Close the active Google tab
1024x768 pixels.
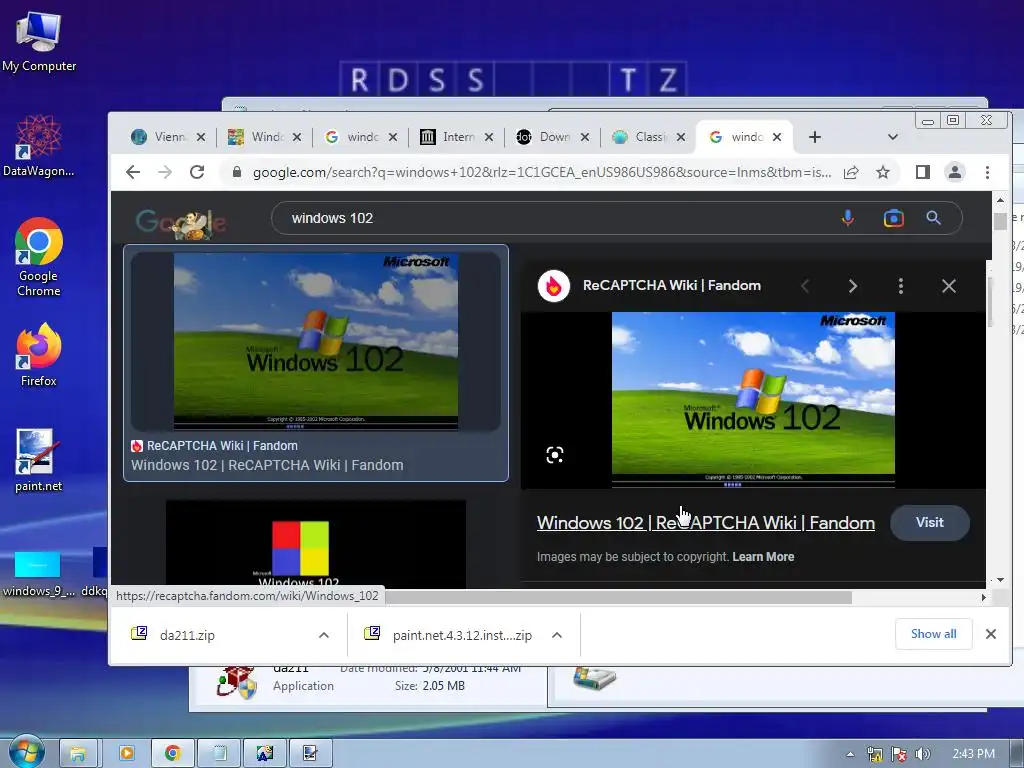click(x=777, y=137)
